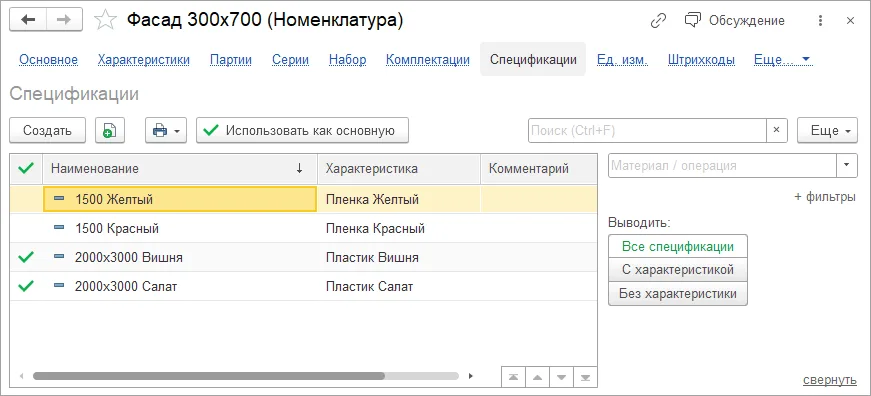The height and width of the screenshot is (396, 871).
Task: Select the Спецификации tab
Action: pyautogui.click(x=533, y=59)
